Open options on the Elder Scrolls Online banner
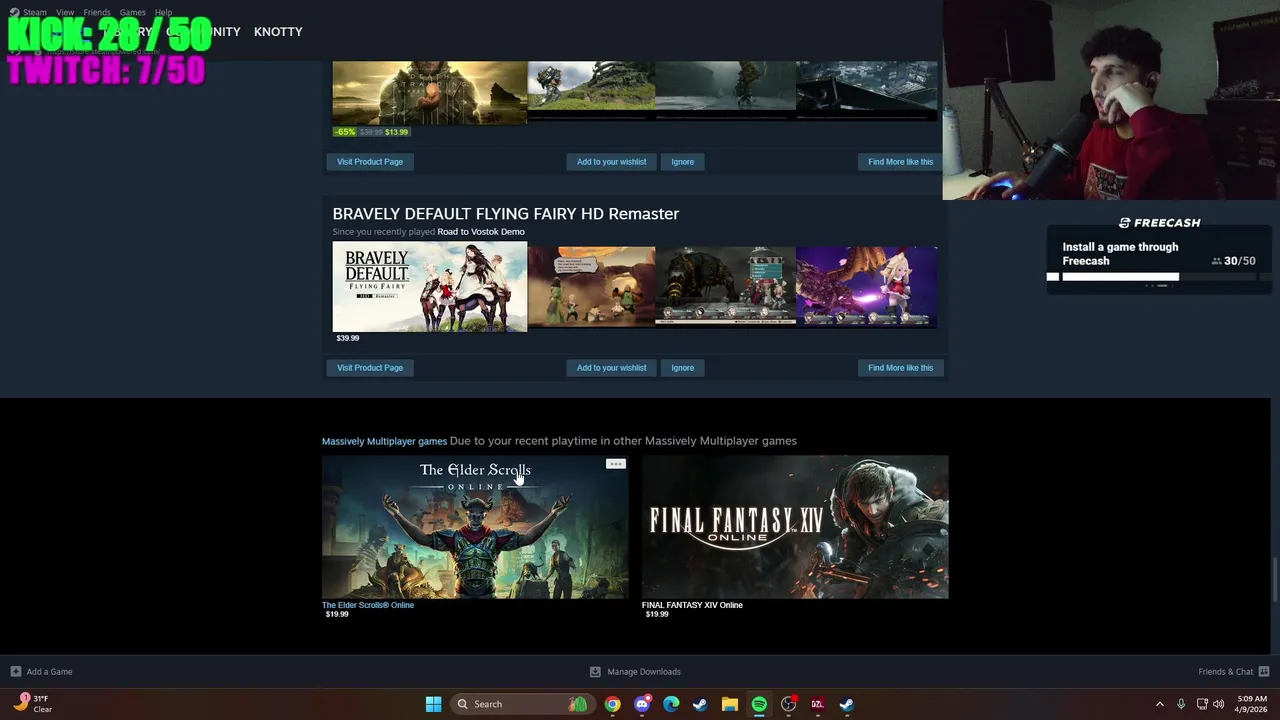 (615, 464)
